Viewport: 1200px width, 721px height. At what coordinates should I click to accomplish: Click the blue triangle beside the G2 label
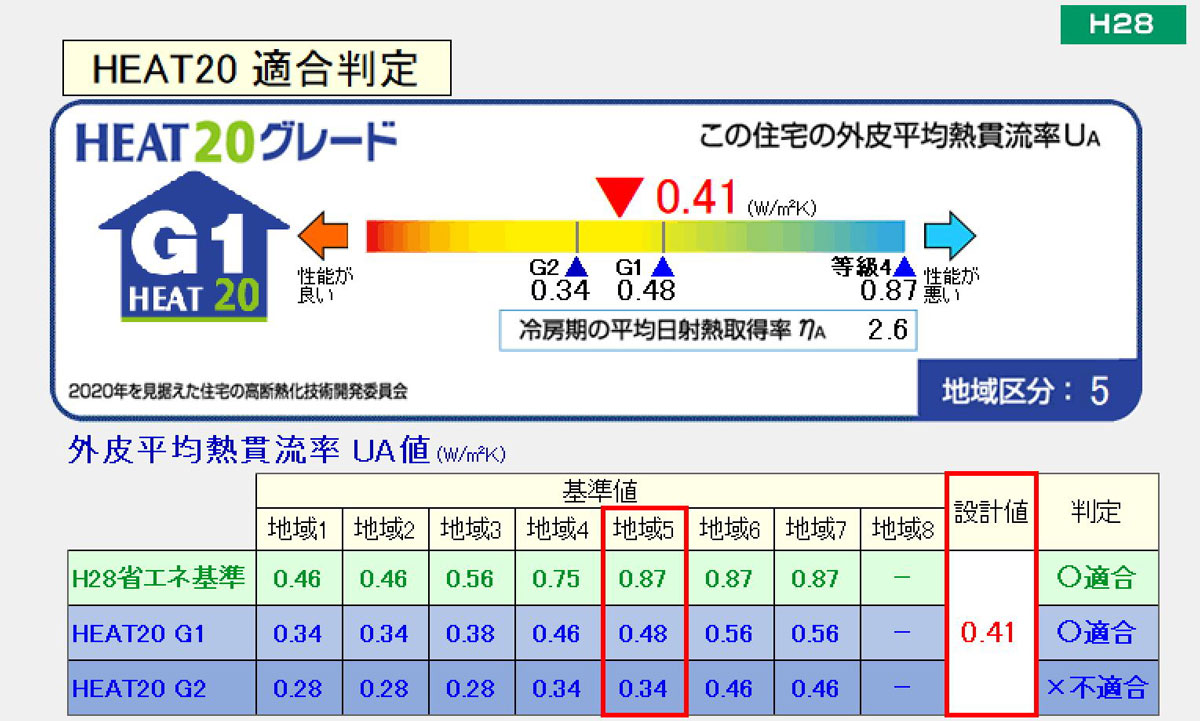(576, 267)
